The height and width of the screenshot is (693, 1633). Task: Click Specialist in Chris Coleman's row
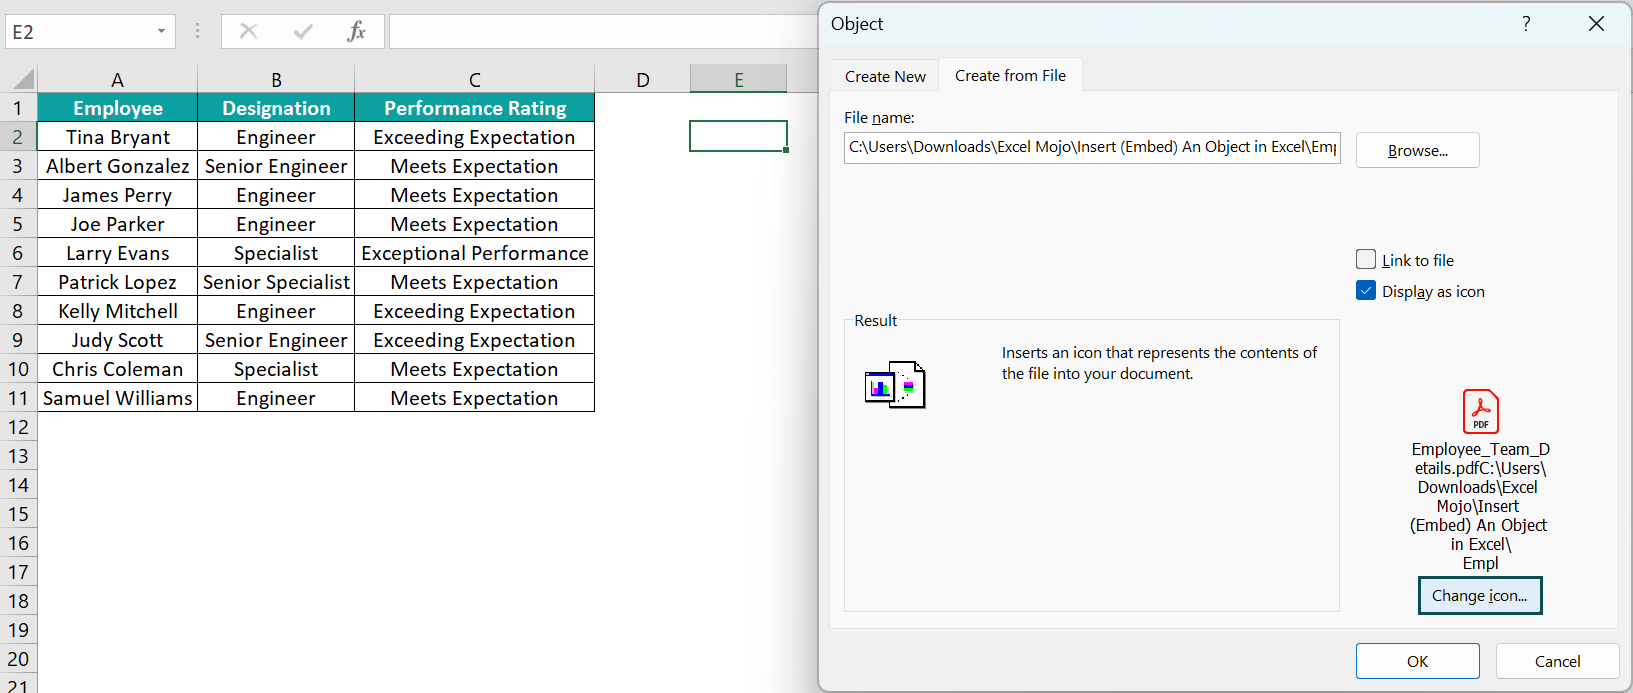click(x=276, y=369)
